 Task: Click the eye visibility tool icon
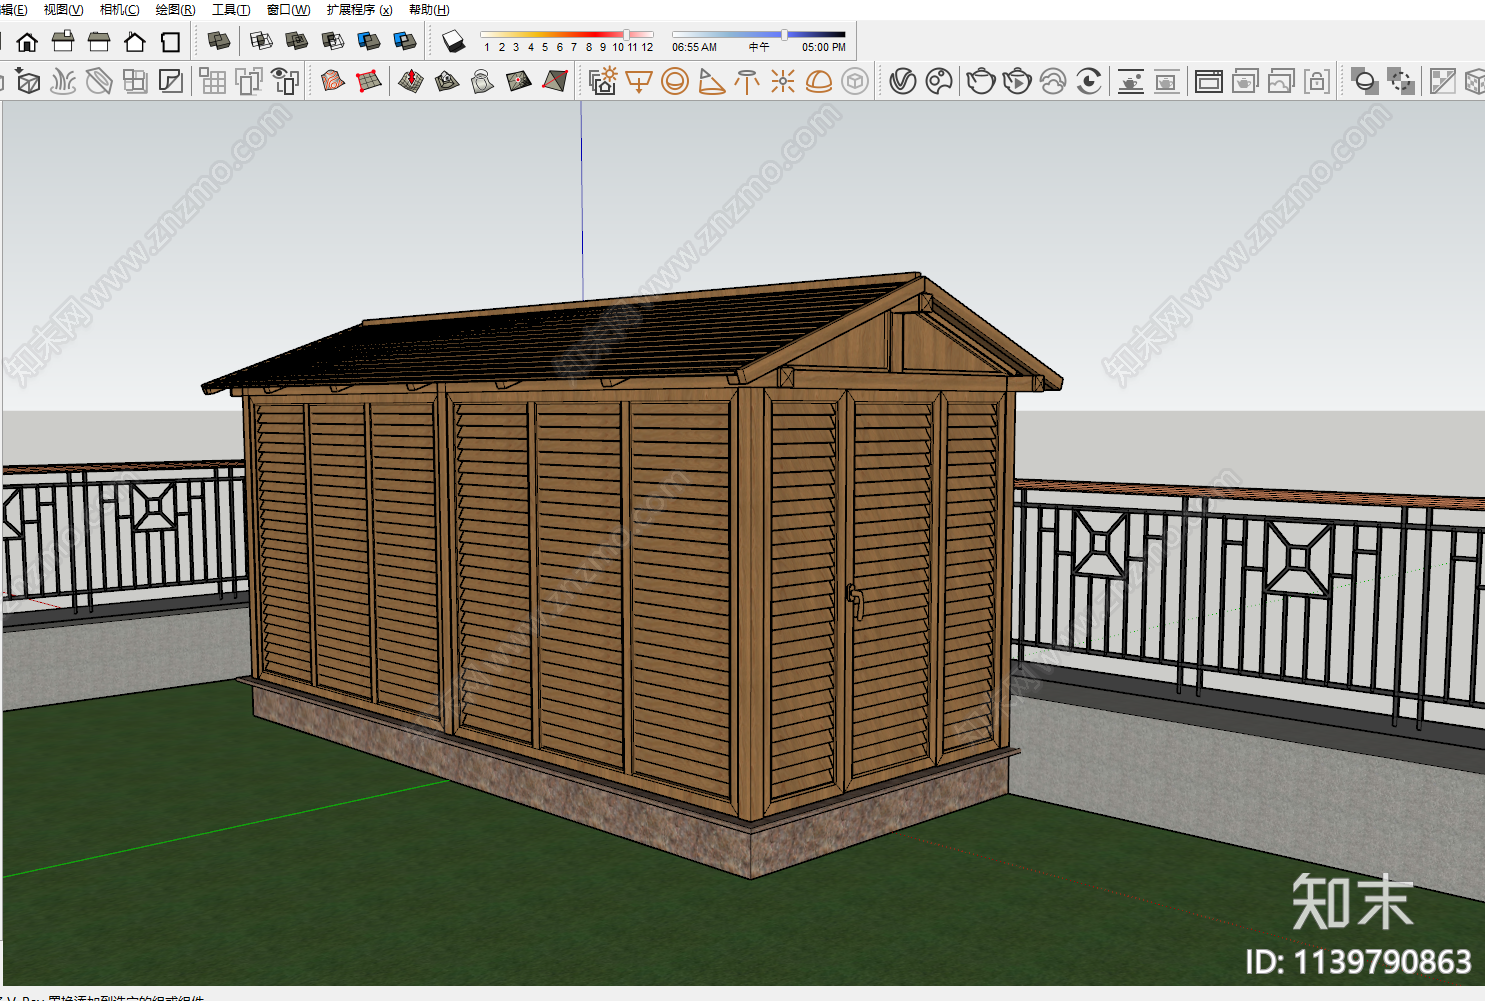click(x=285, y=81)
